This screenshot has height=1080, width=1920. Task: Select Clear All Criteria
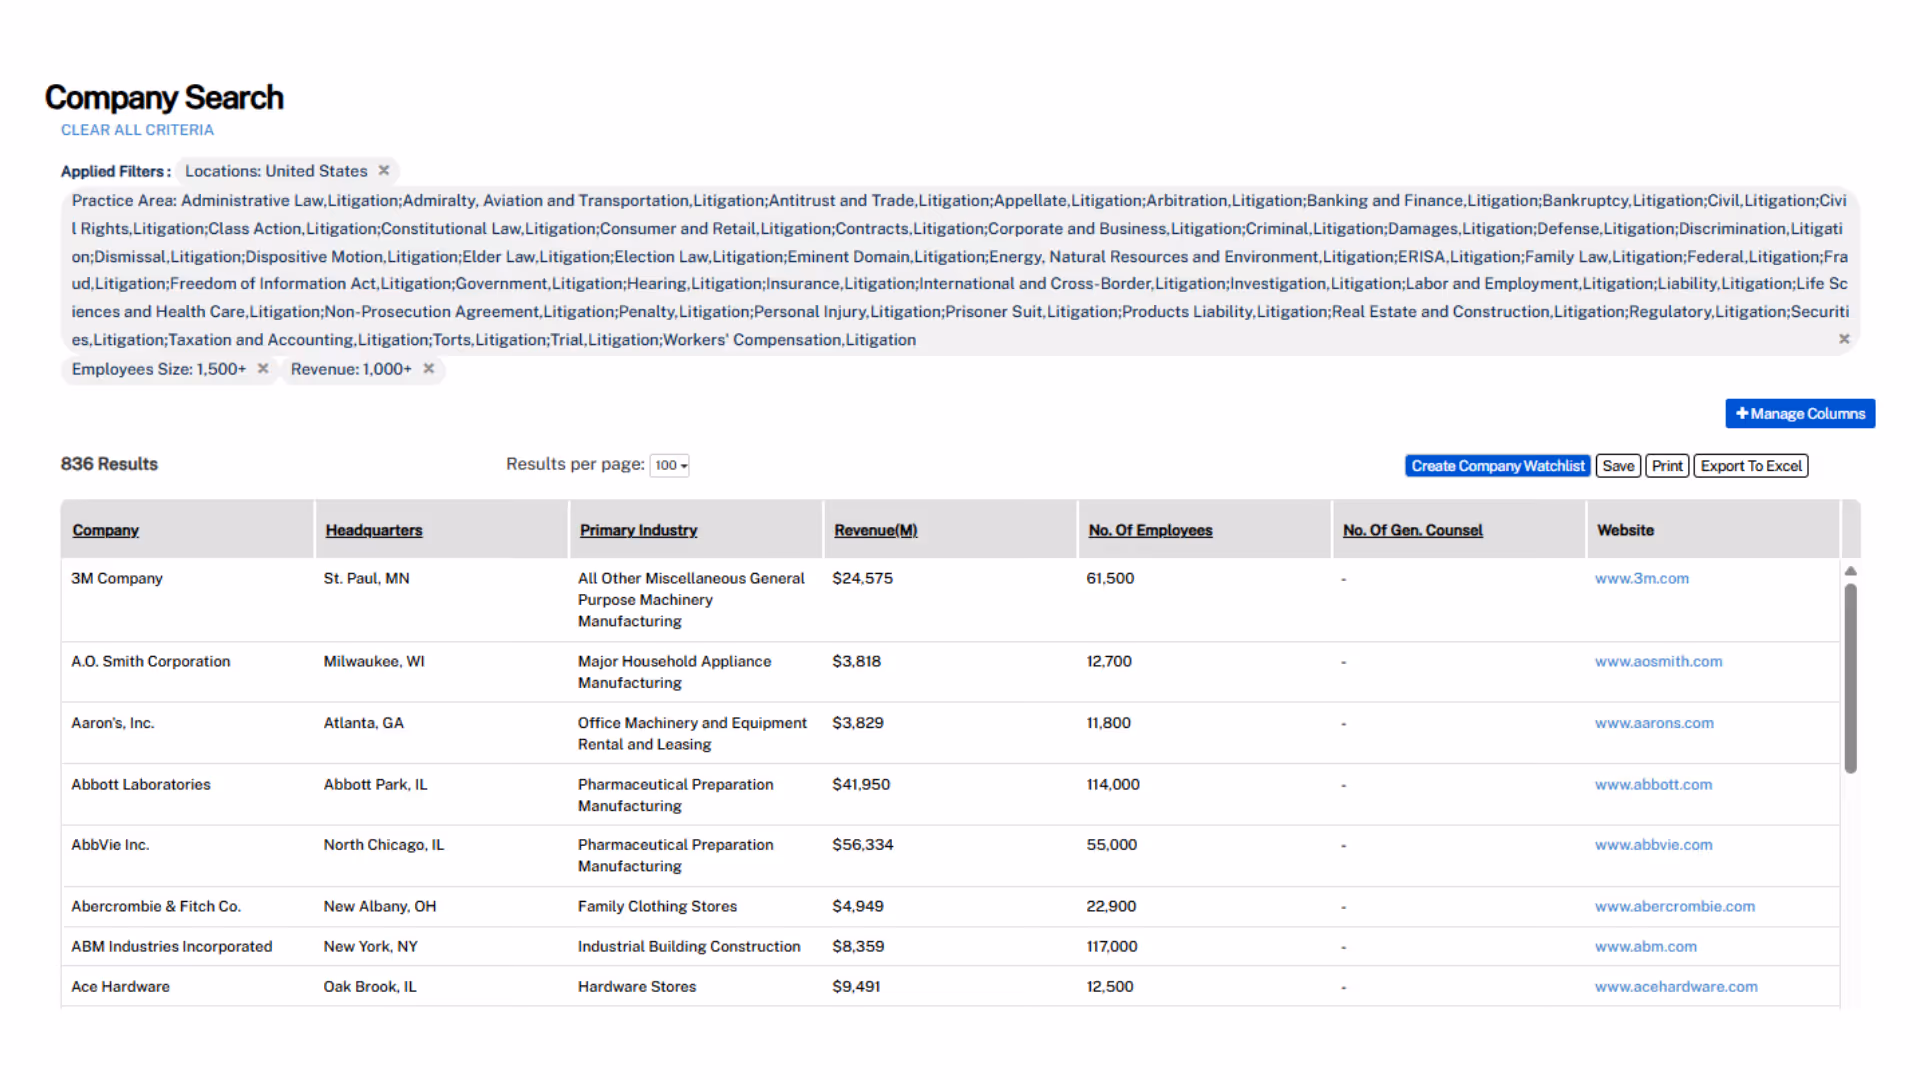click(x=137, y=129)
